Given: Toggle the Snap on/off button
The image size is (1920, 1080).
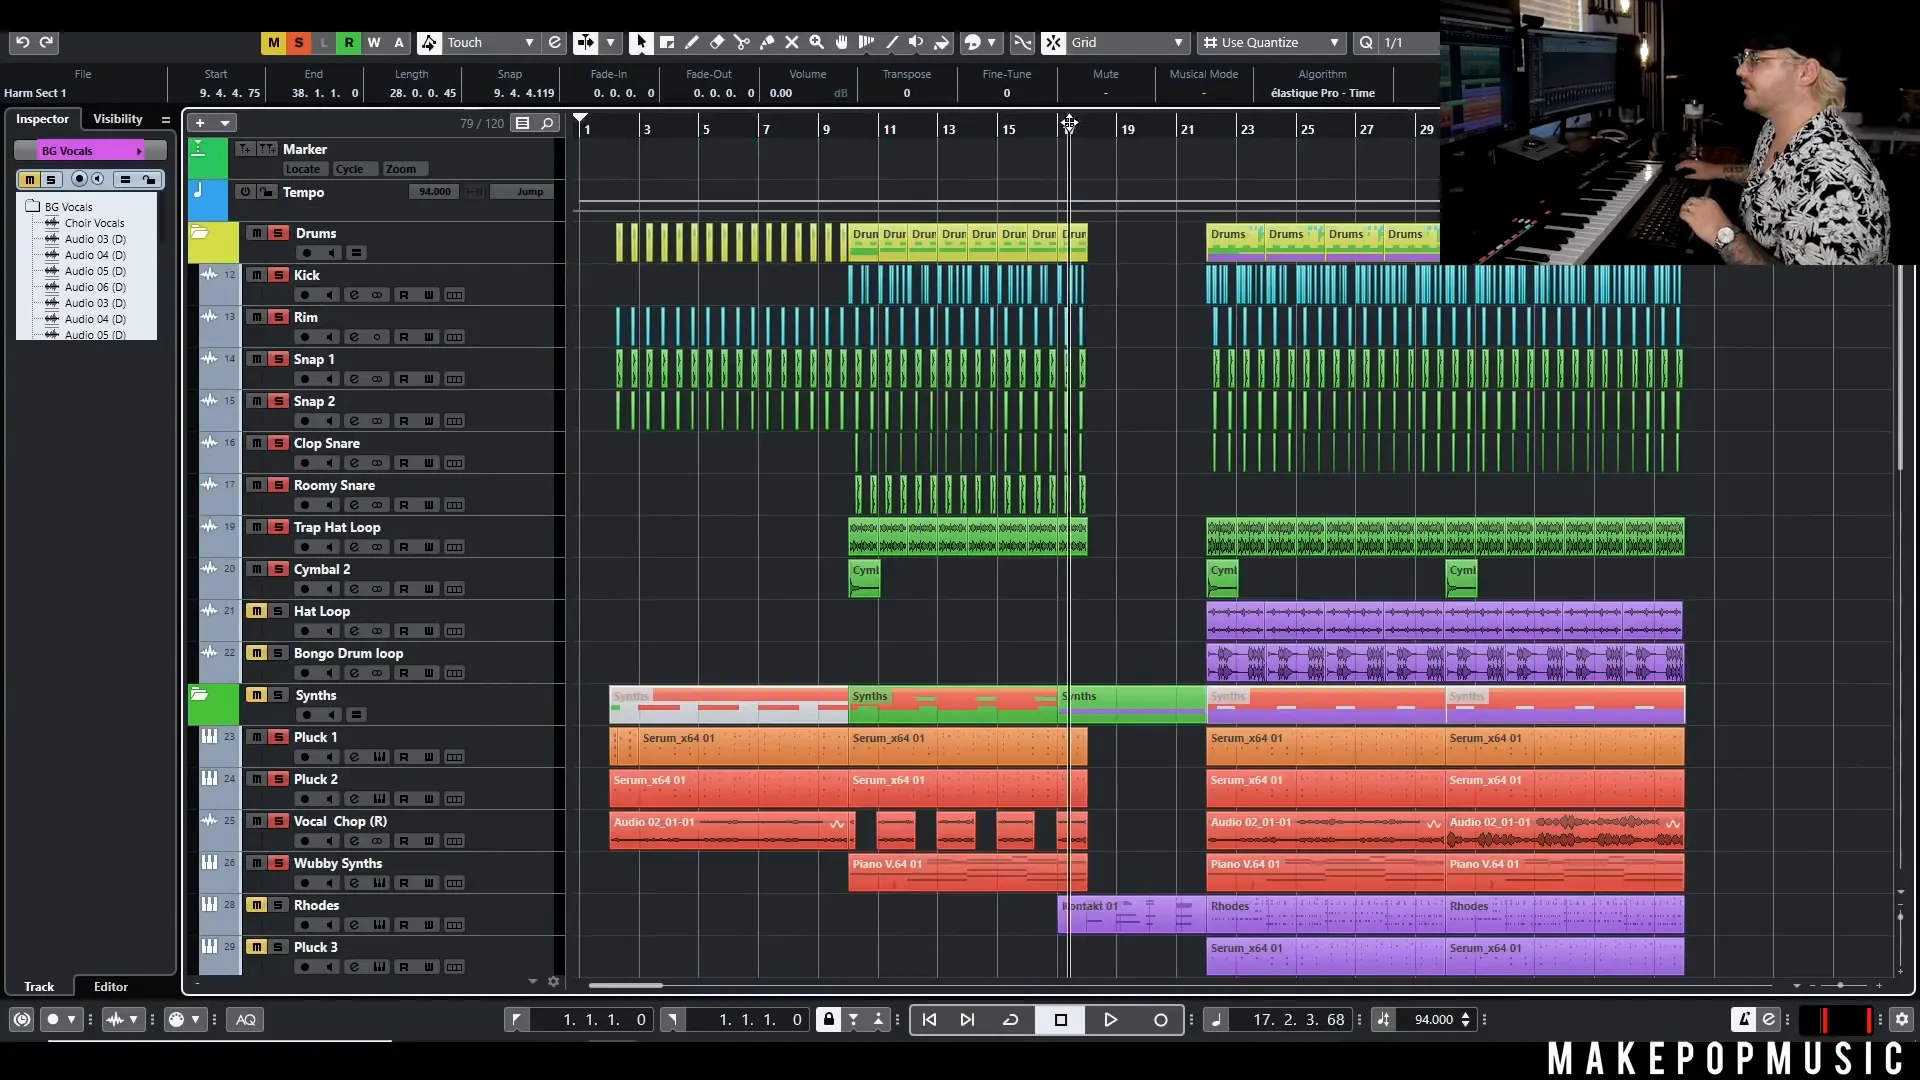Looking at the screenshot, I should (x=1053, y=42).
